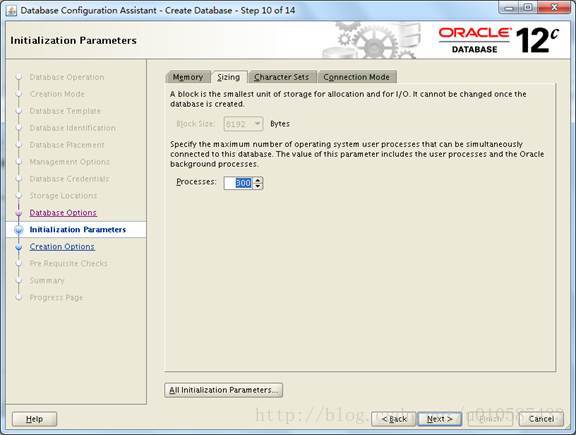
Task: Click the Java icon in title bar
Action: (x=11, y=10)
